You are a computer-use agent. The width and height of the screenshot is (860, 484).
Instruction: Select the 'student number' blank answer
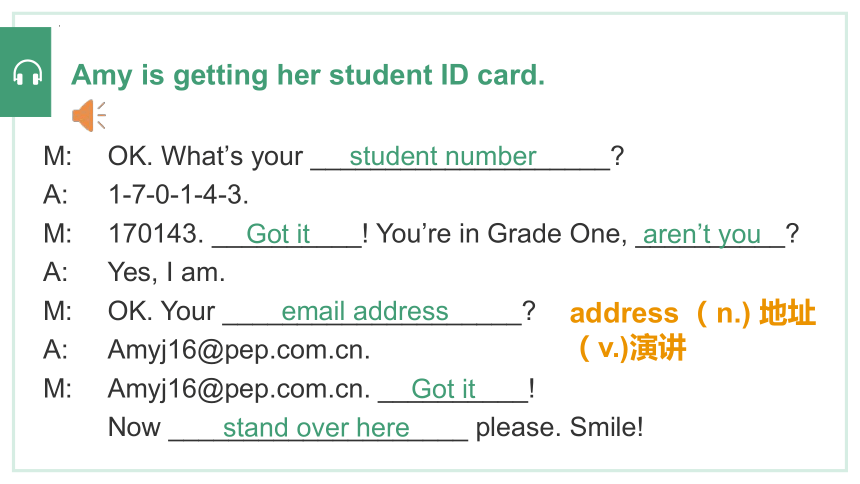coord(443,156)
